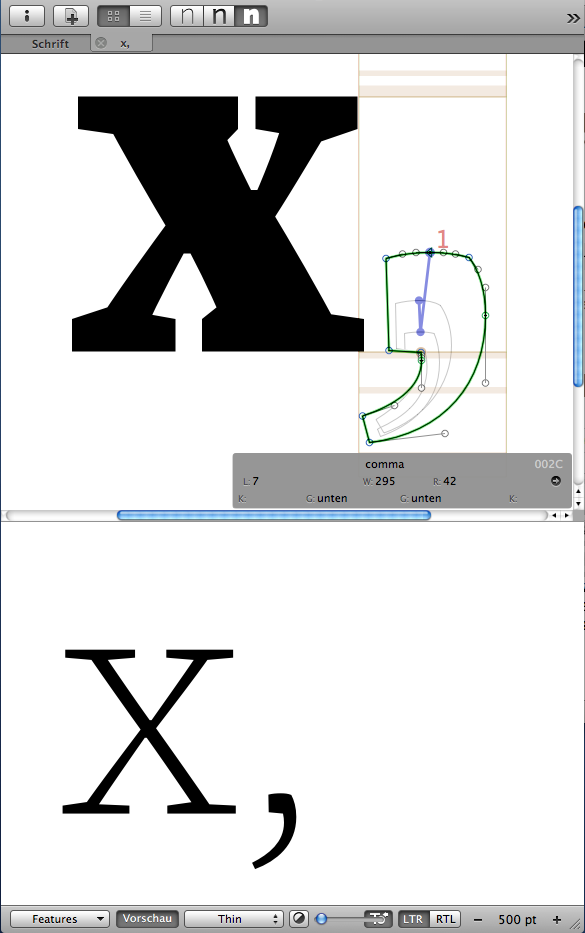This screenshot has width=585, height=933.
Task: Edit the left kerning group unten
Action: pos(332,499)
